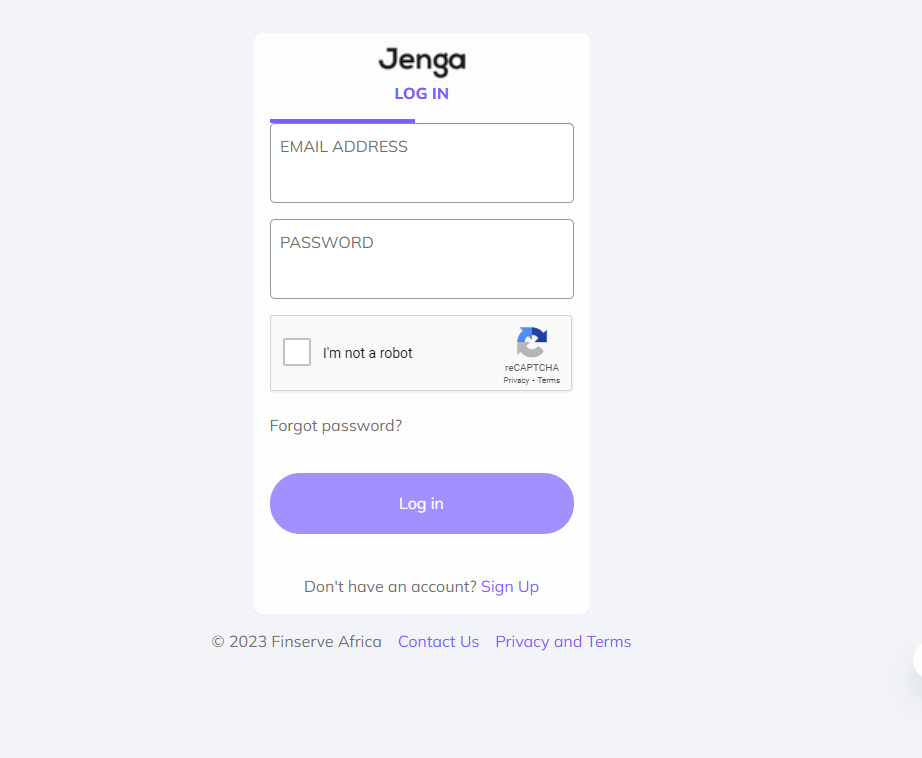The height and width of the screenshot is (758, 922).
Task: Open the Forgot password? link
Action: [x=336, y=426]
